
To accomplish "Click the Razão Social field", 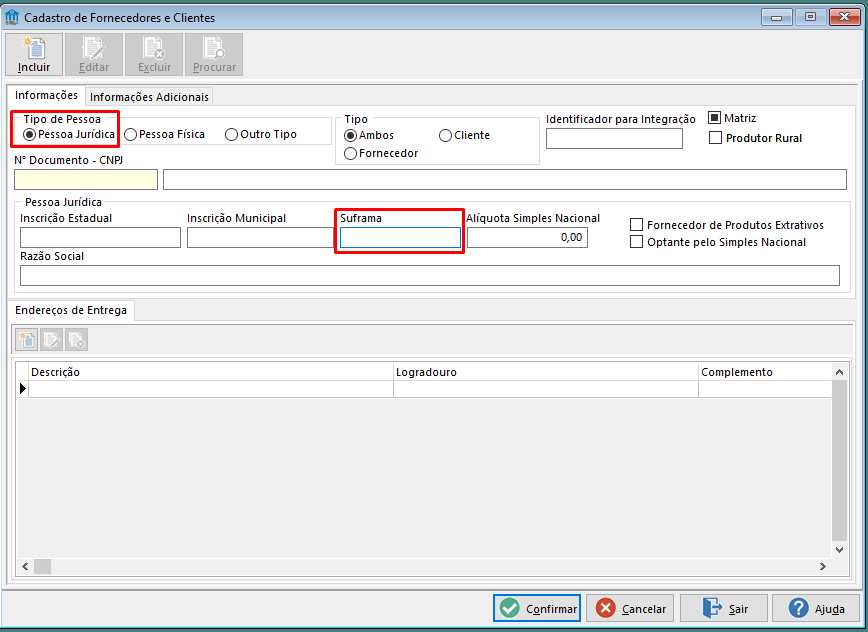I will point(430,276).
